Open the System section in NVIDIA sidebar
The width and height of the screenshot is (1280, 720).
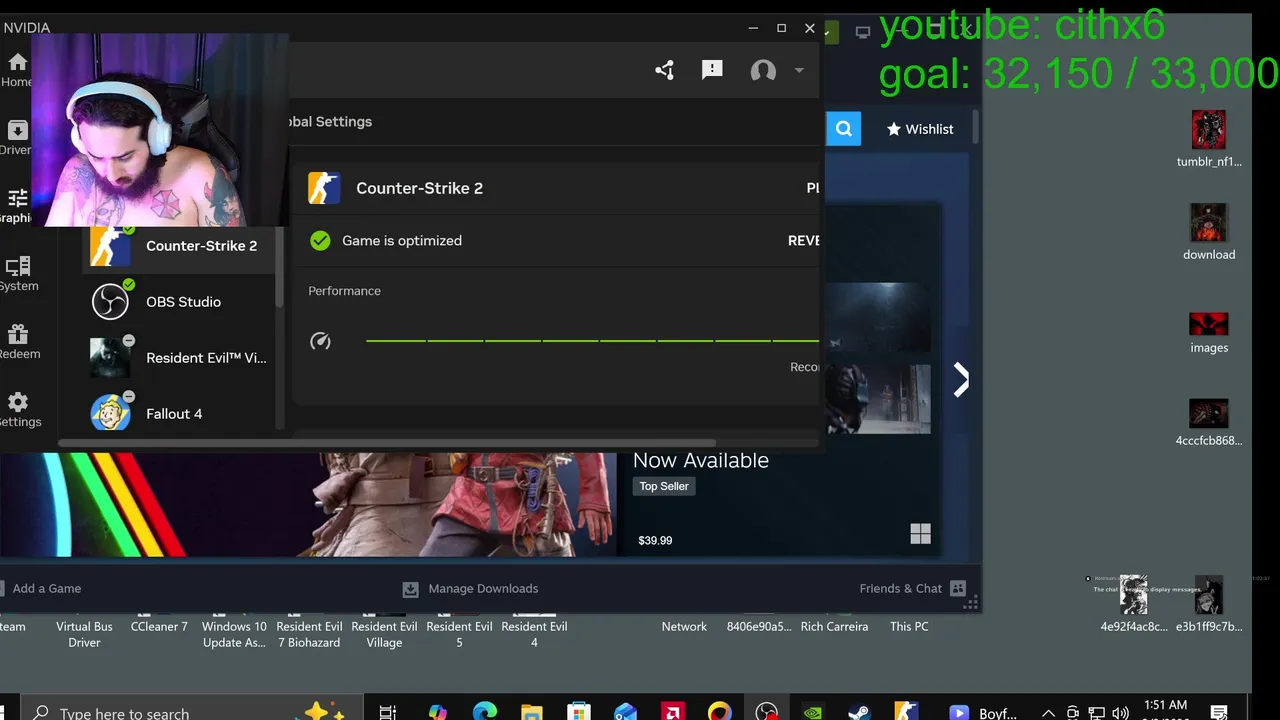17,274
